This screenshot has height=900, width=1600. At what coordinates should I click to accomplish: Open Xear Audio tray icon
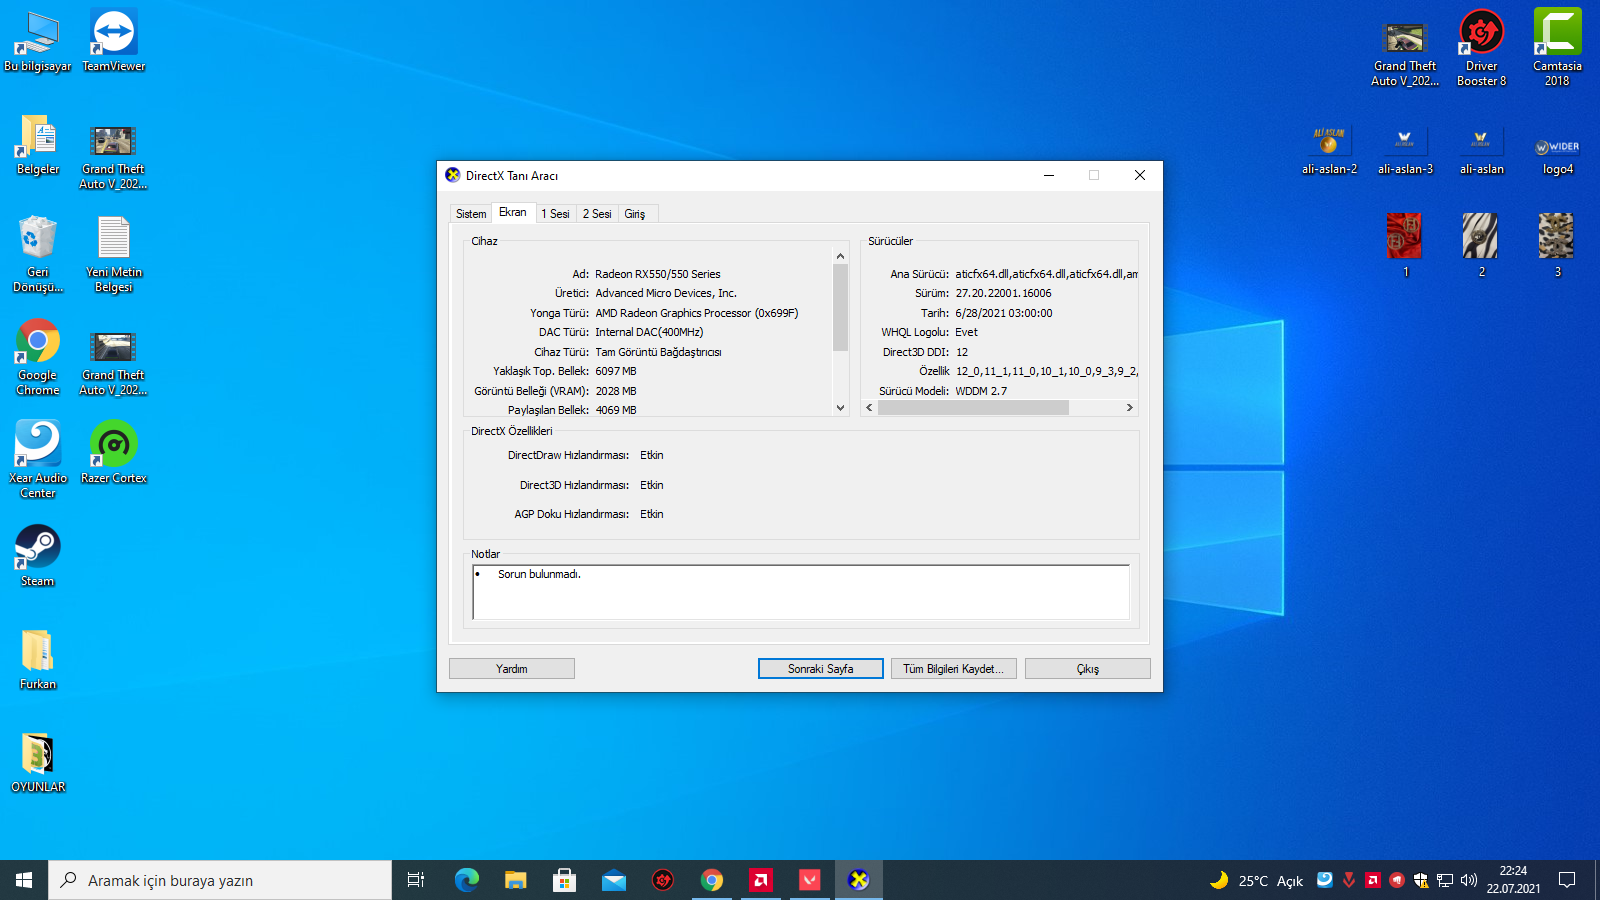(x=1325, y=880)
